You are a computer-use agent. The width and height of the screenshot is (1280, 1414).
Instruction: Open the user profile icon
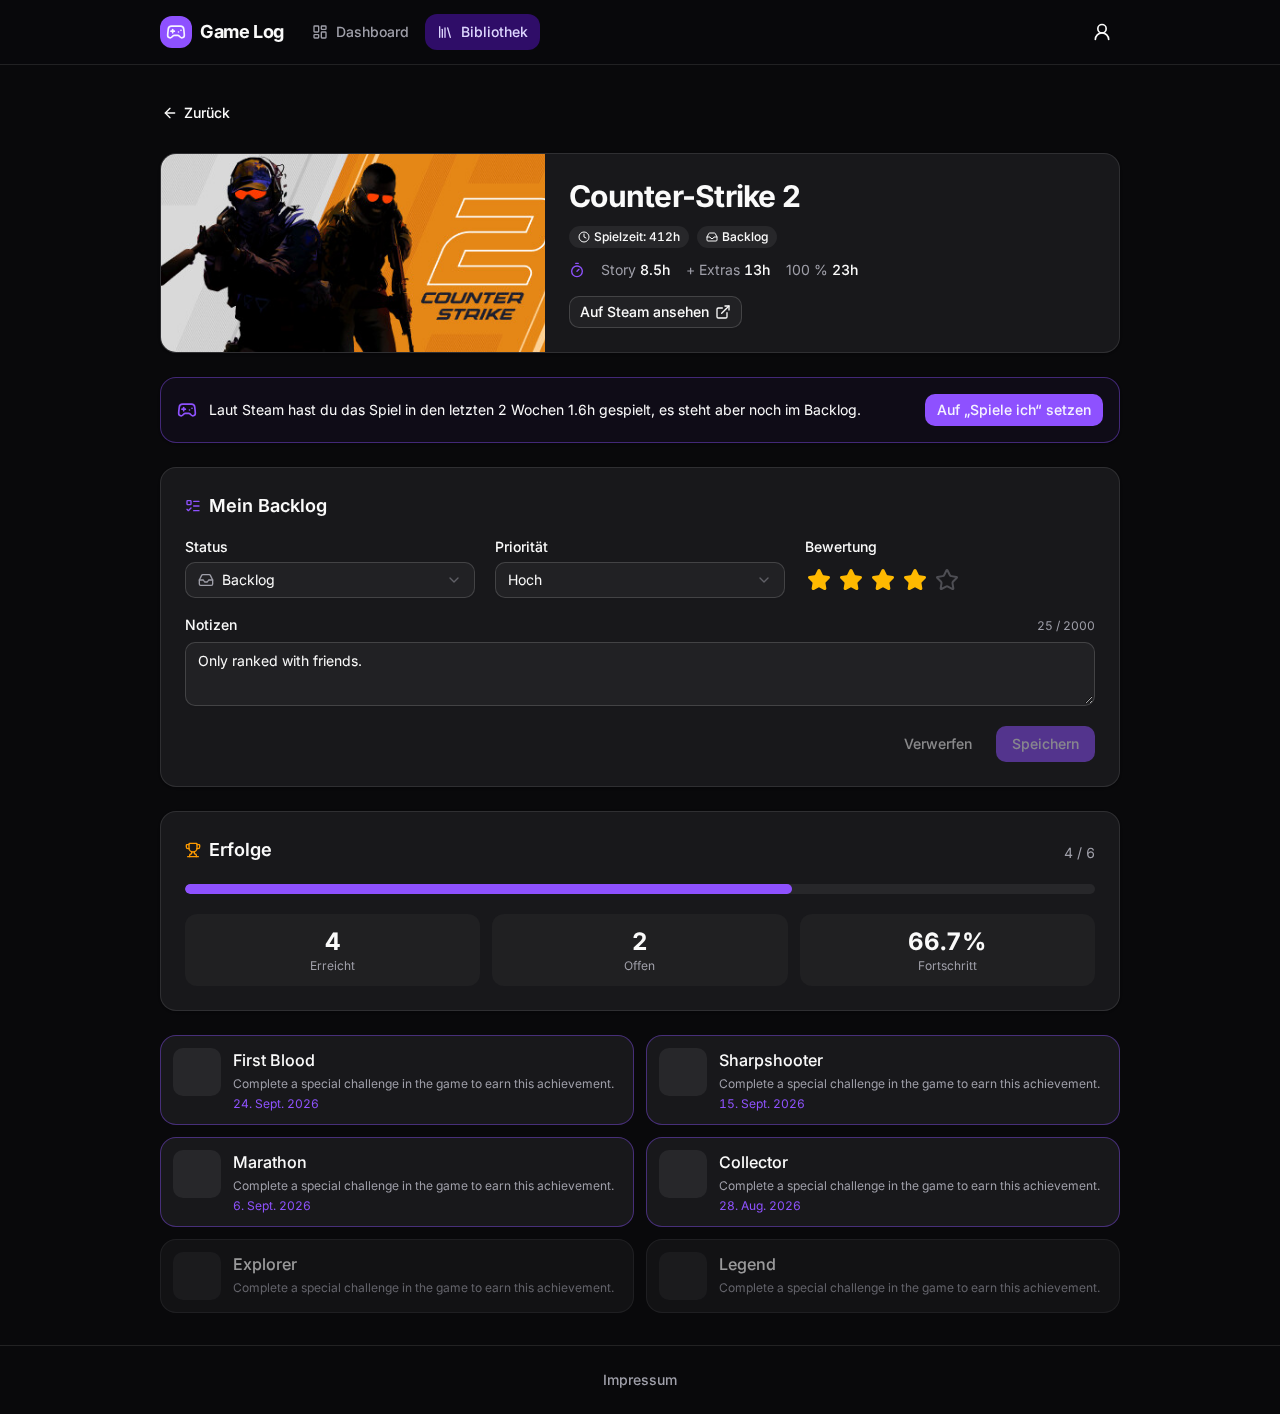[x=1102, y=32]
